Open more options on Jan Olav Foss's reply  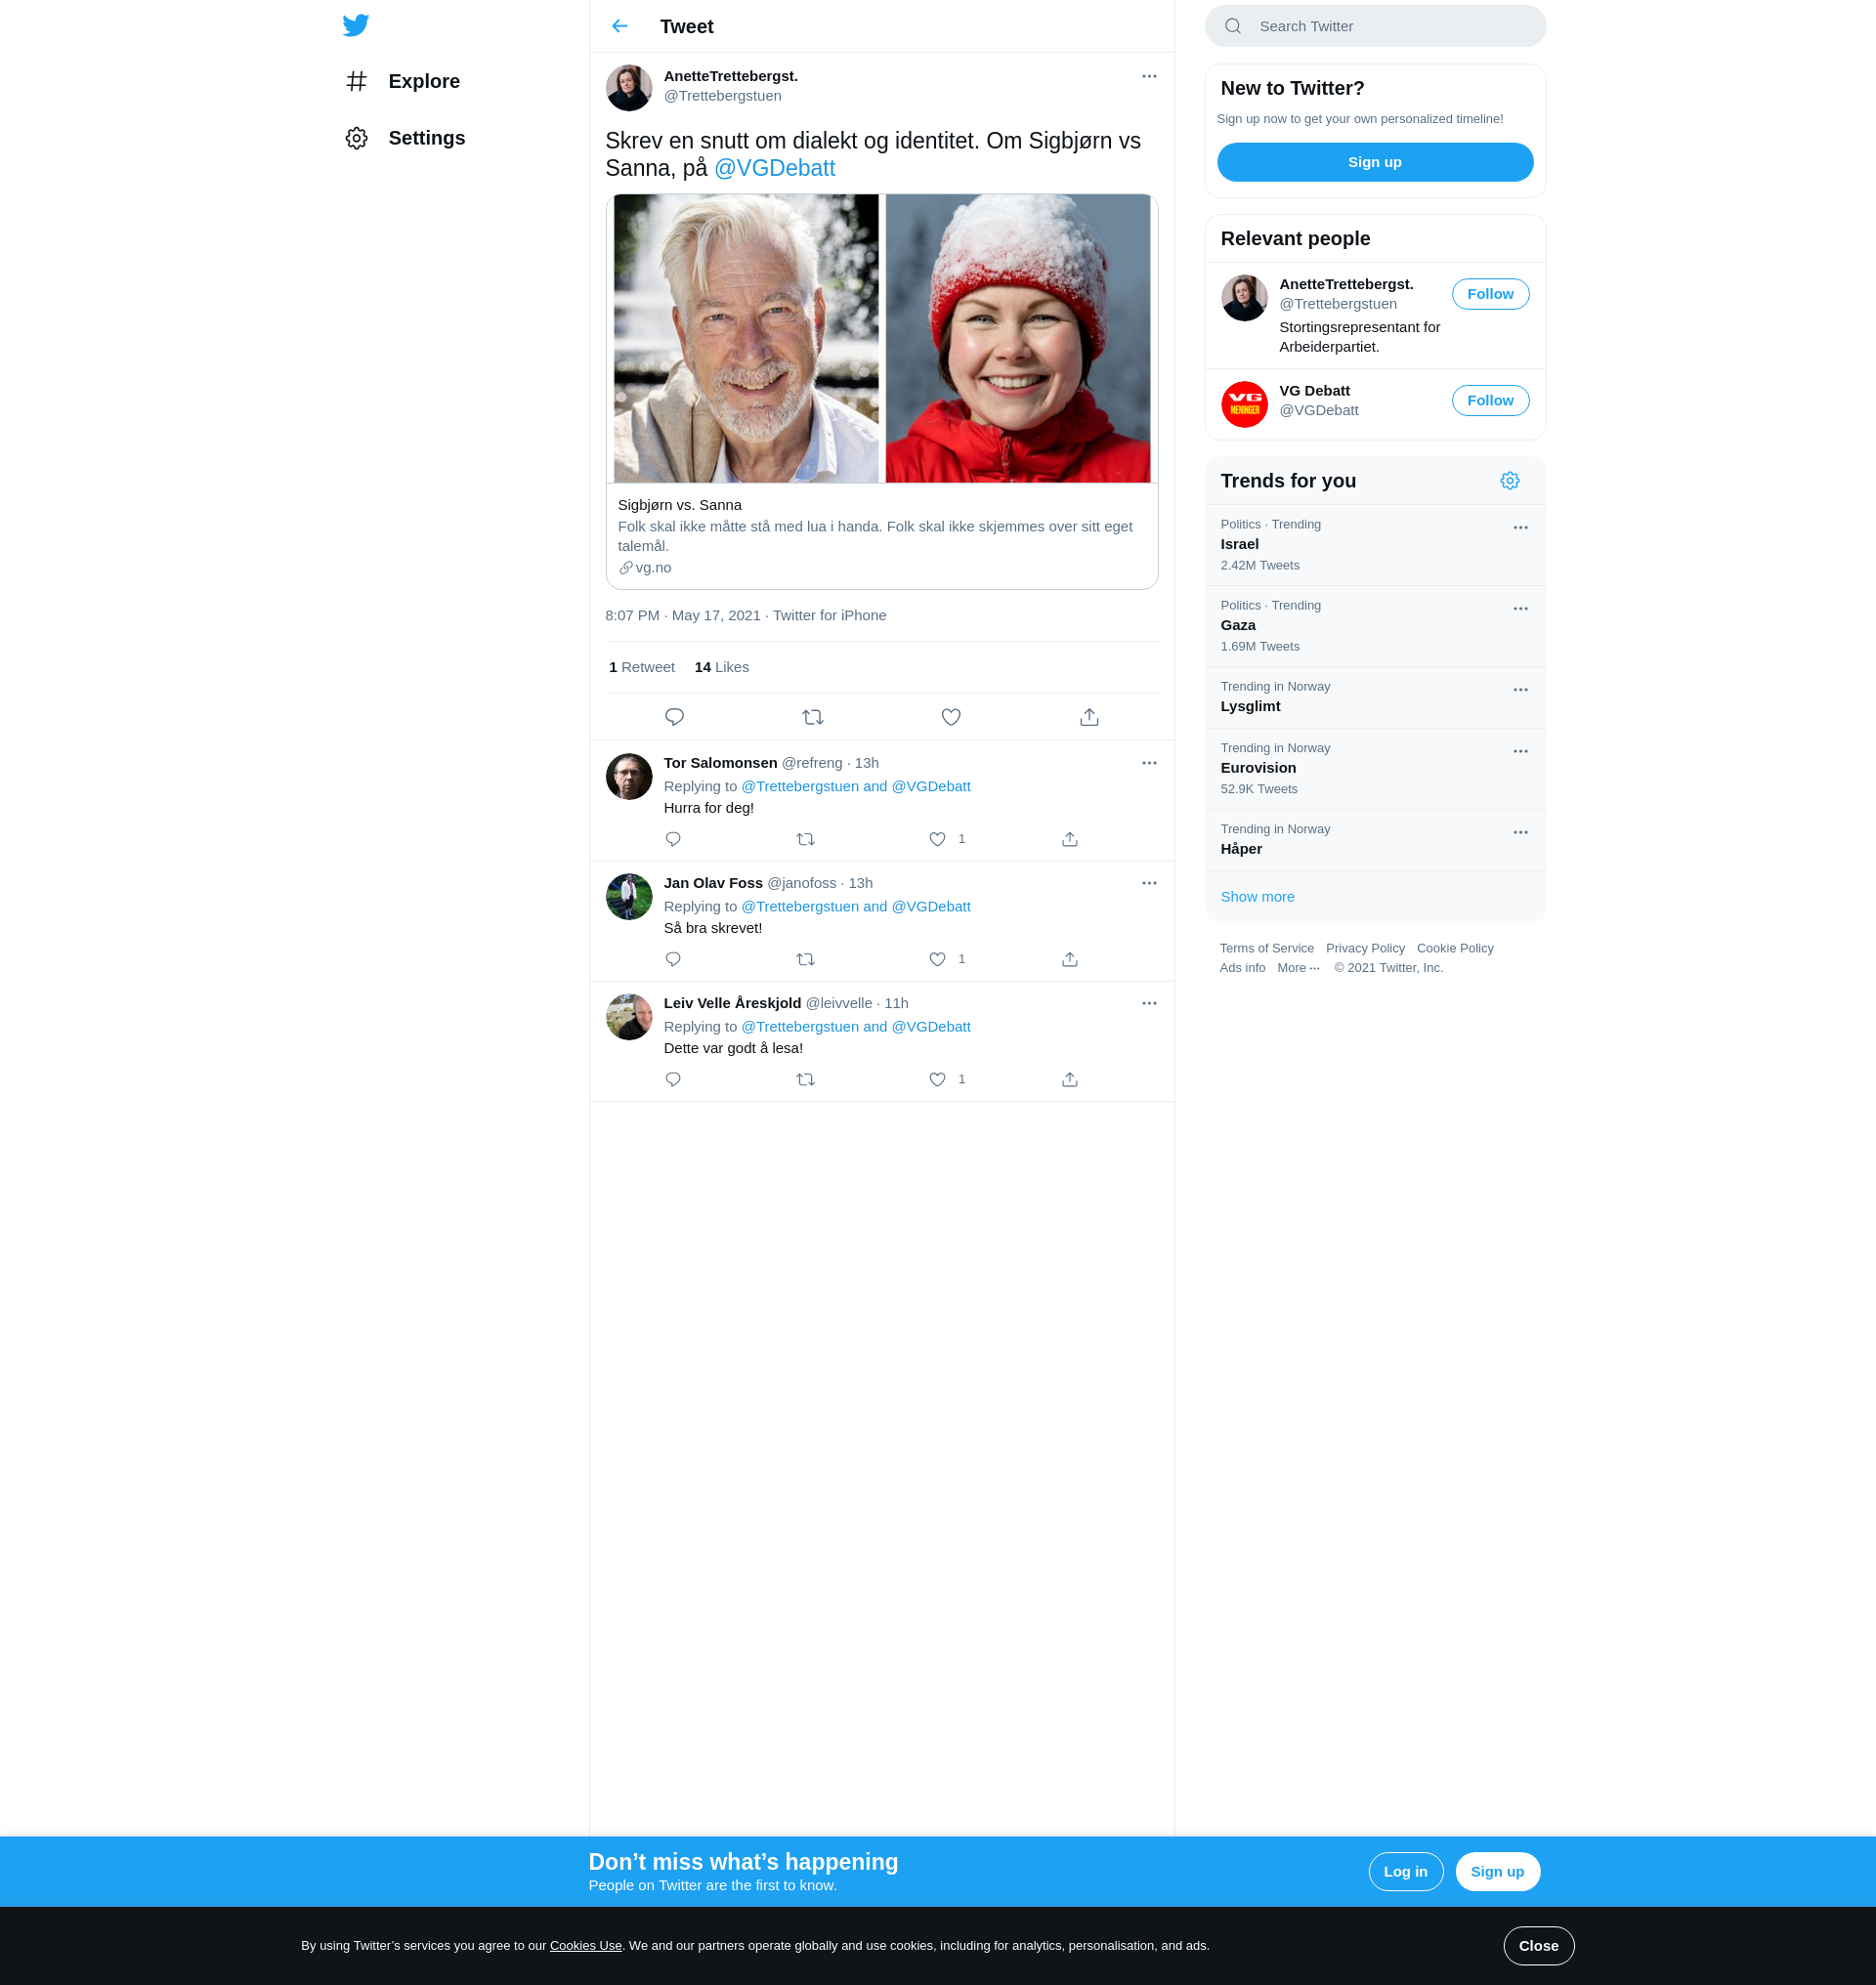pyautogui.click(x=1149, y=883)
